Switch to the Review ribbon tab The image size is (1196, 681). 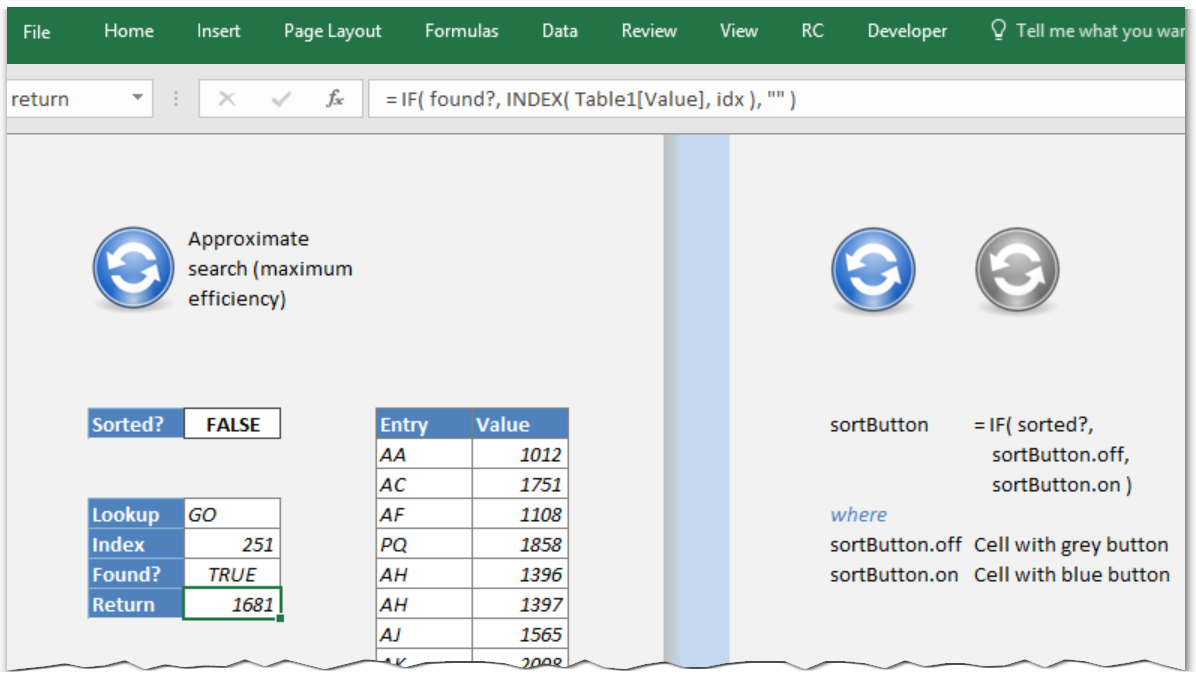[x=648, y=31]
